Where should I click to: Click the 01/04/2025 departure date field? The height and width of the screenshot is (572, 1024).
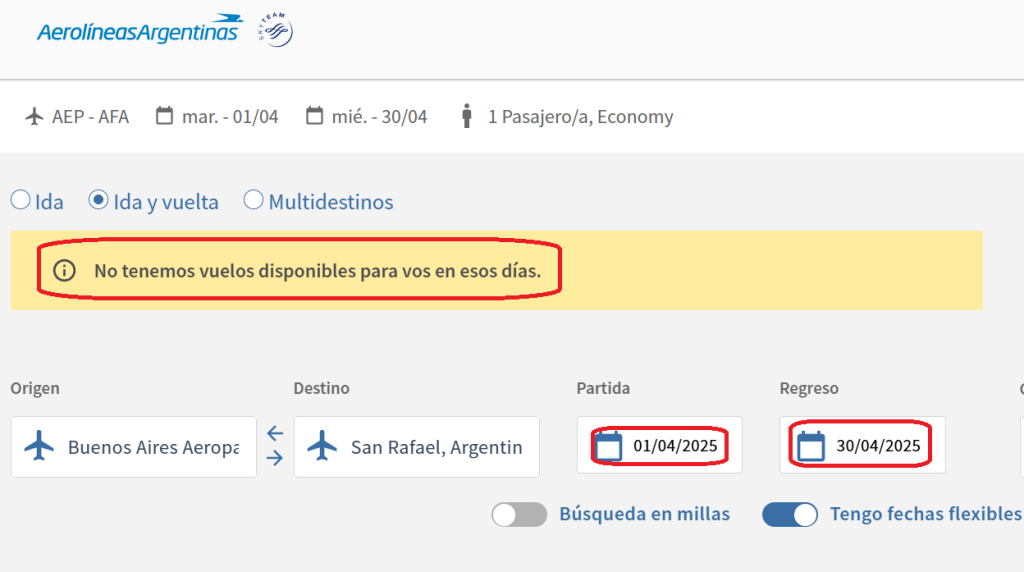tap(675, 446)
